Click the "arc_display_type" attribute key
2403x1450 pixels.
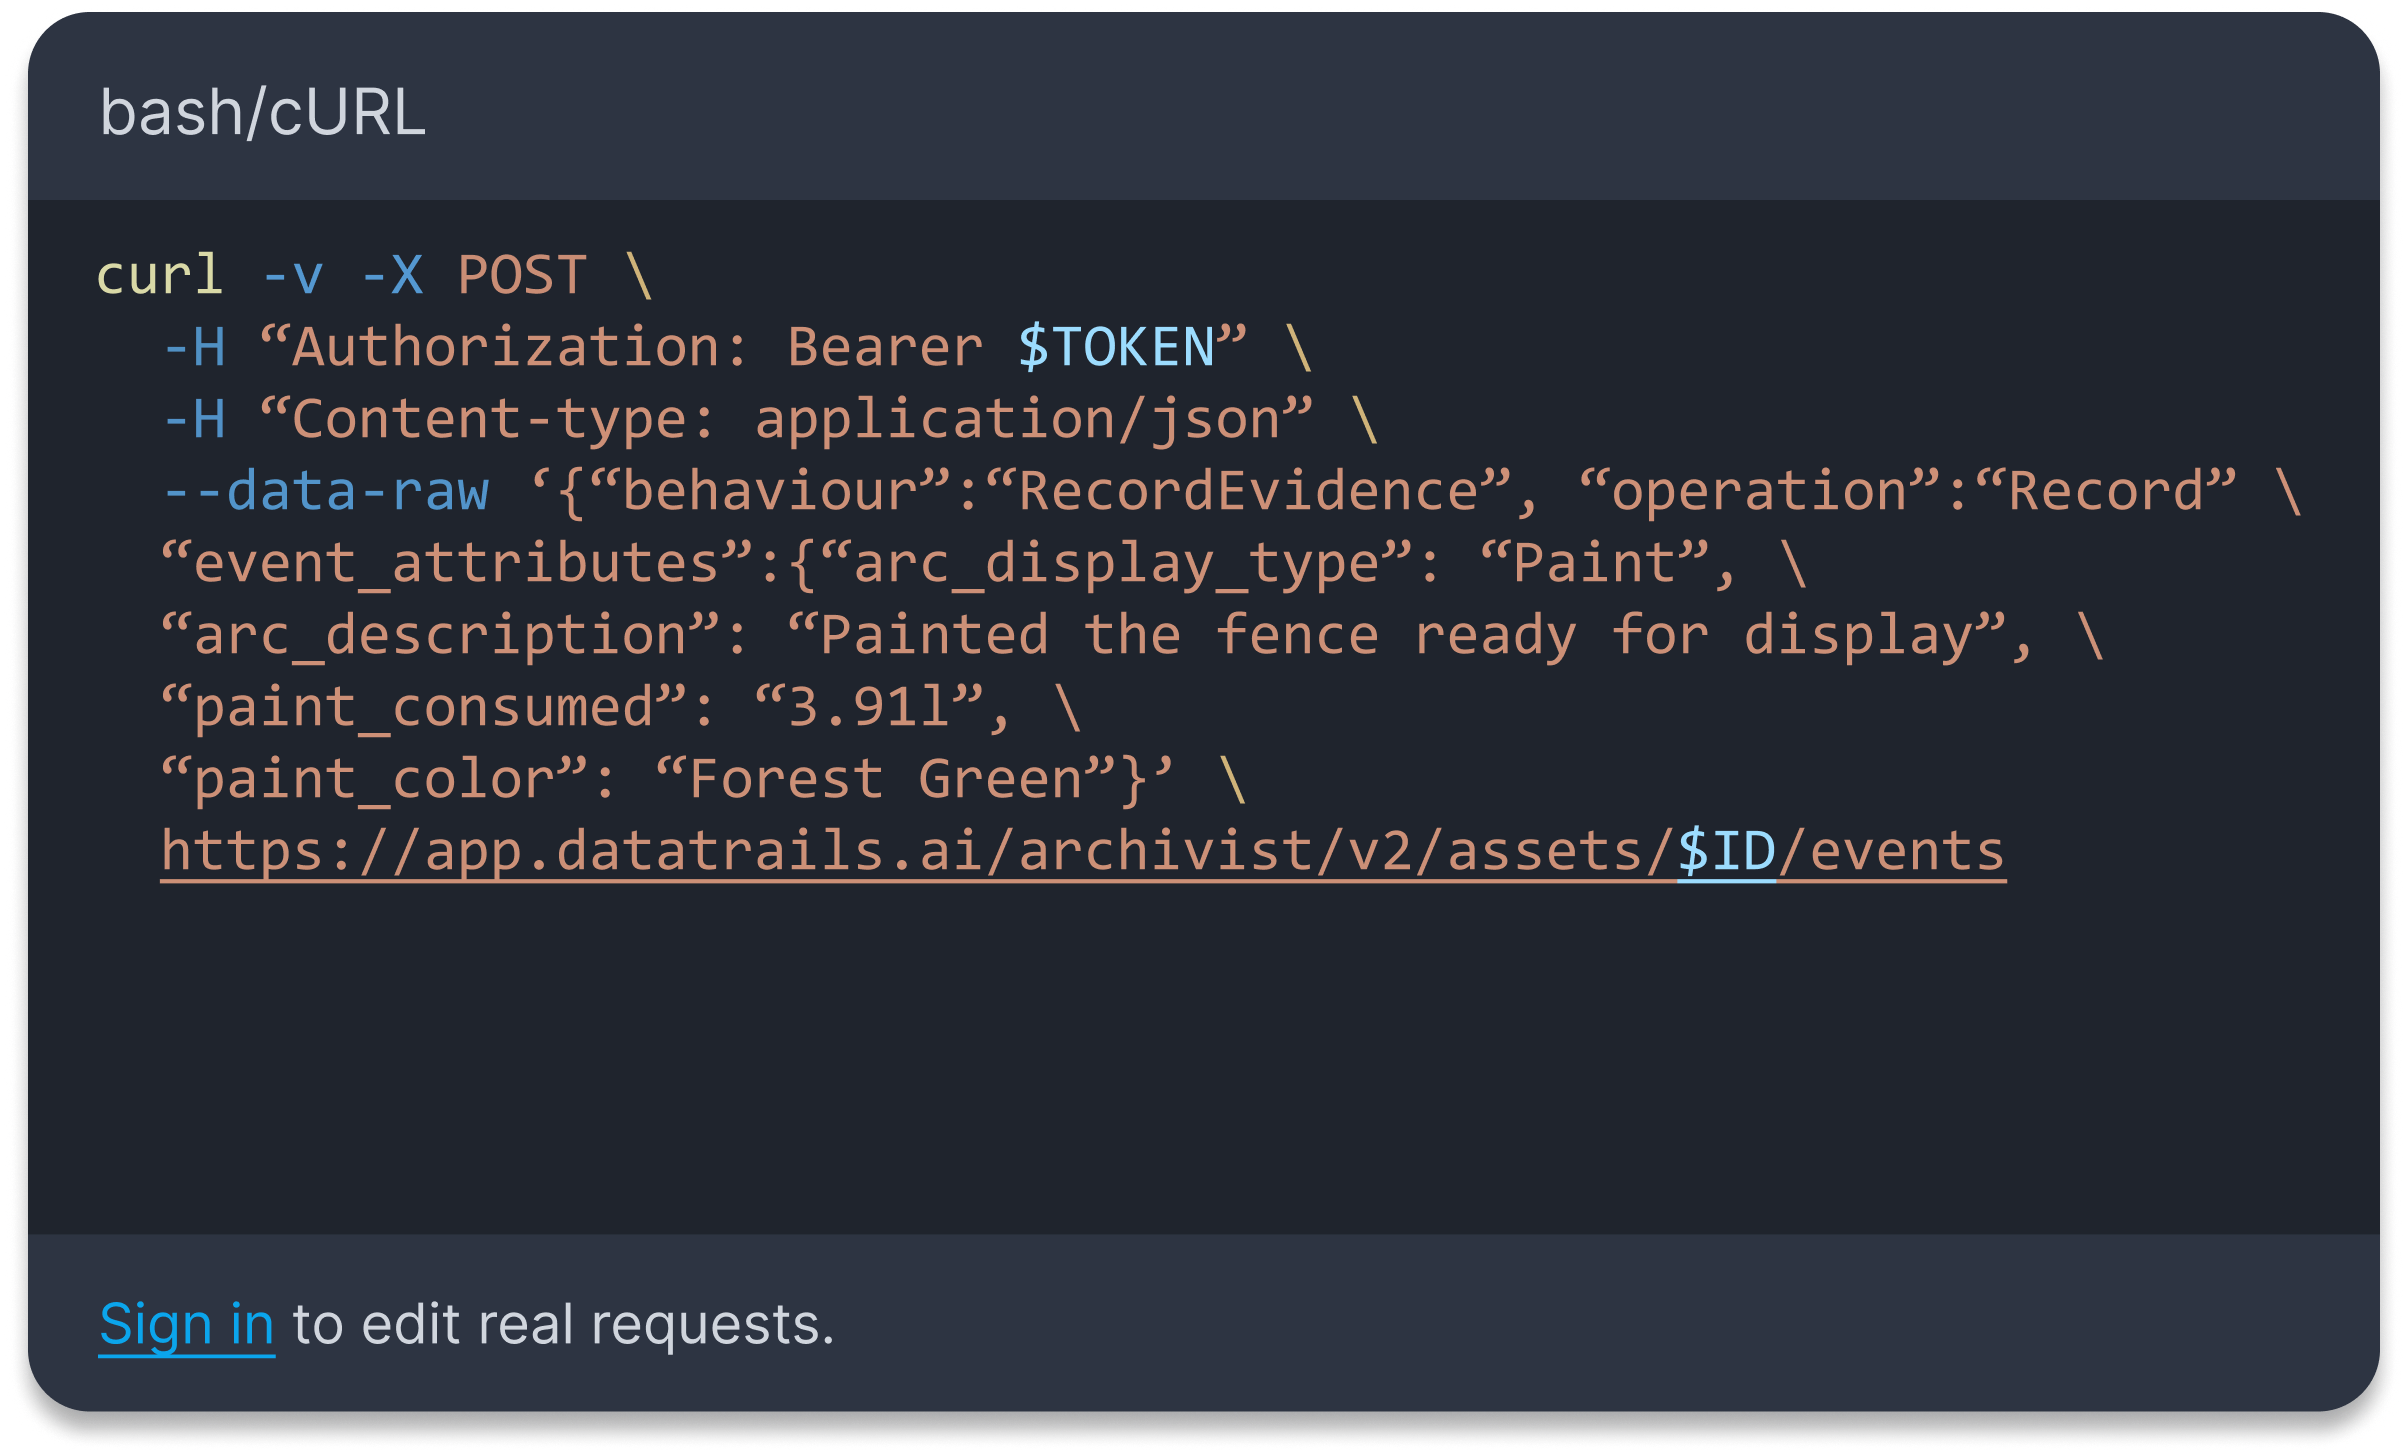click(x=1117, y=564)
